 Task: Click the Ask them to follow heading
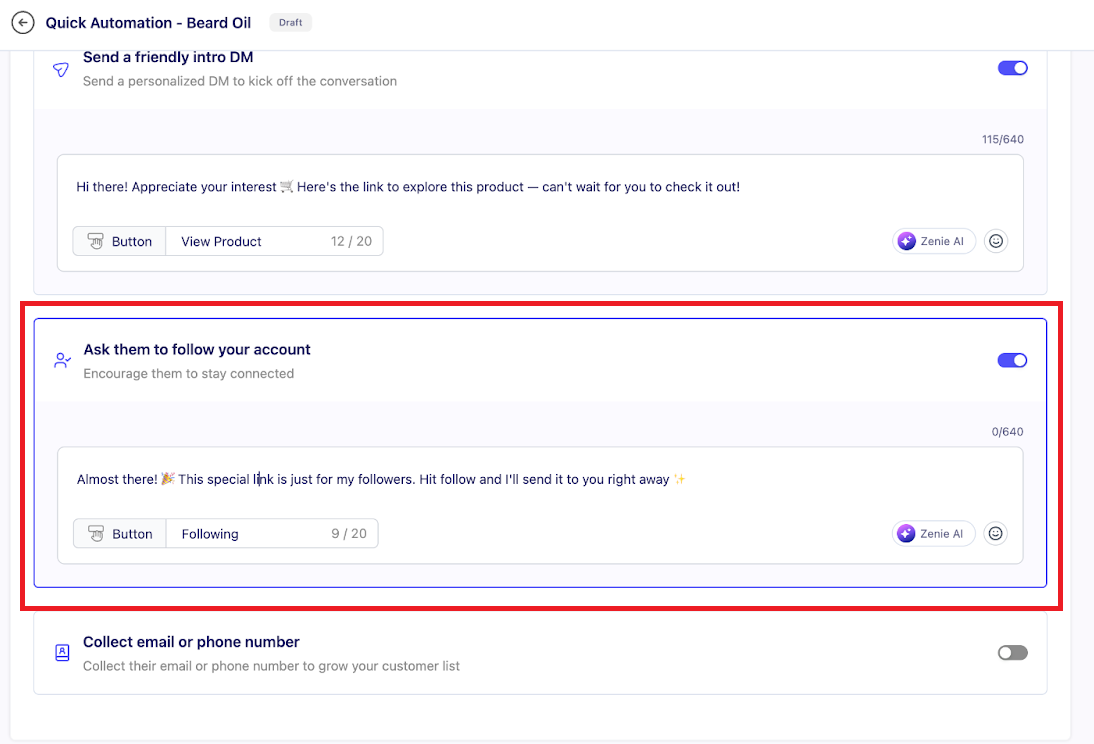pyautogui.click(x=197, y=350)
